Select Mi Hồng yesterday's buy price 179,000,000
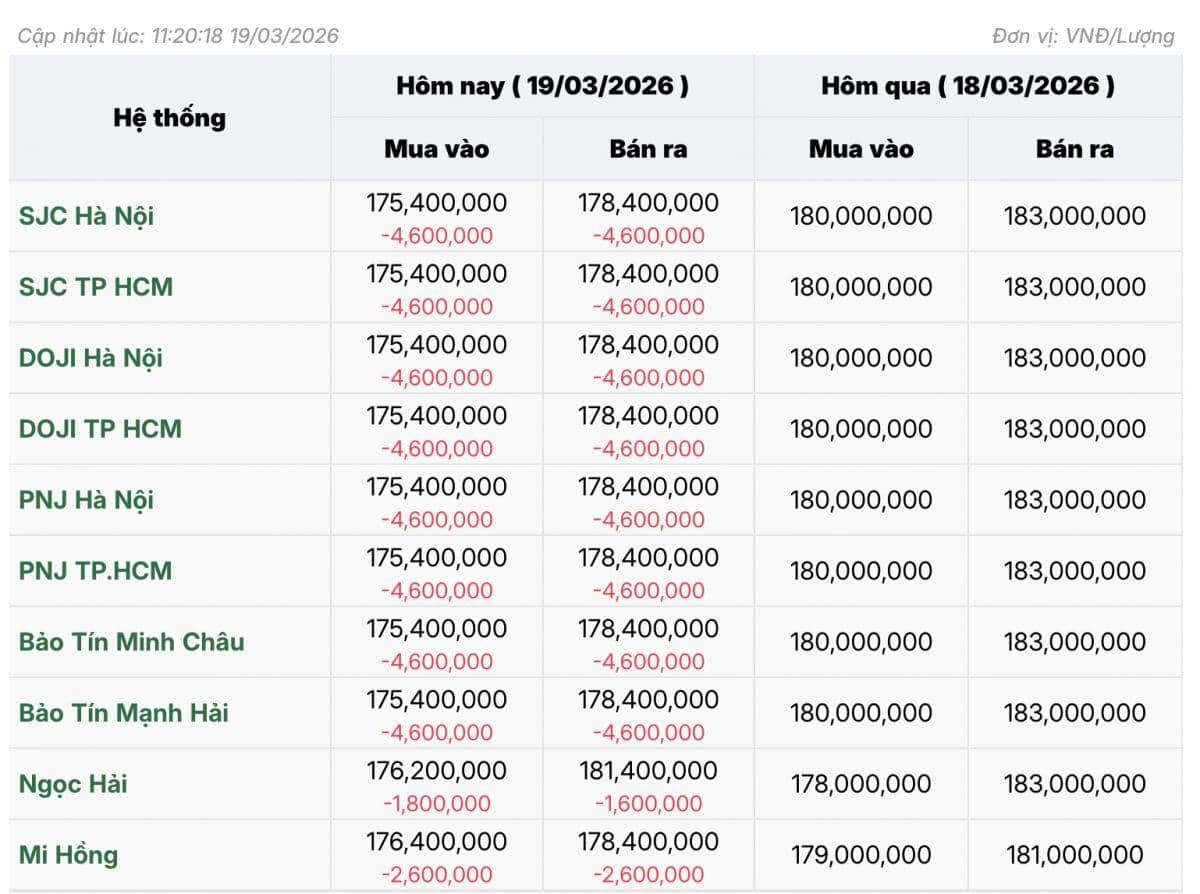This screenshot has height=894, width=1200. (861, 855)
